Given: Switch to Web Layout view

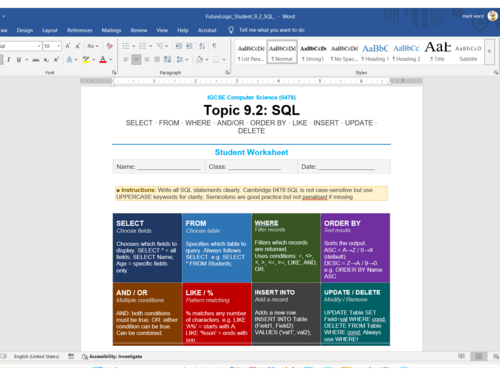Looking at the screenshot, I should (x=496, y=356).
